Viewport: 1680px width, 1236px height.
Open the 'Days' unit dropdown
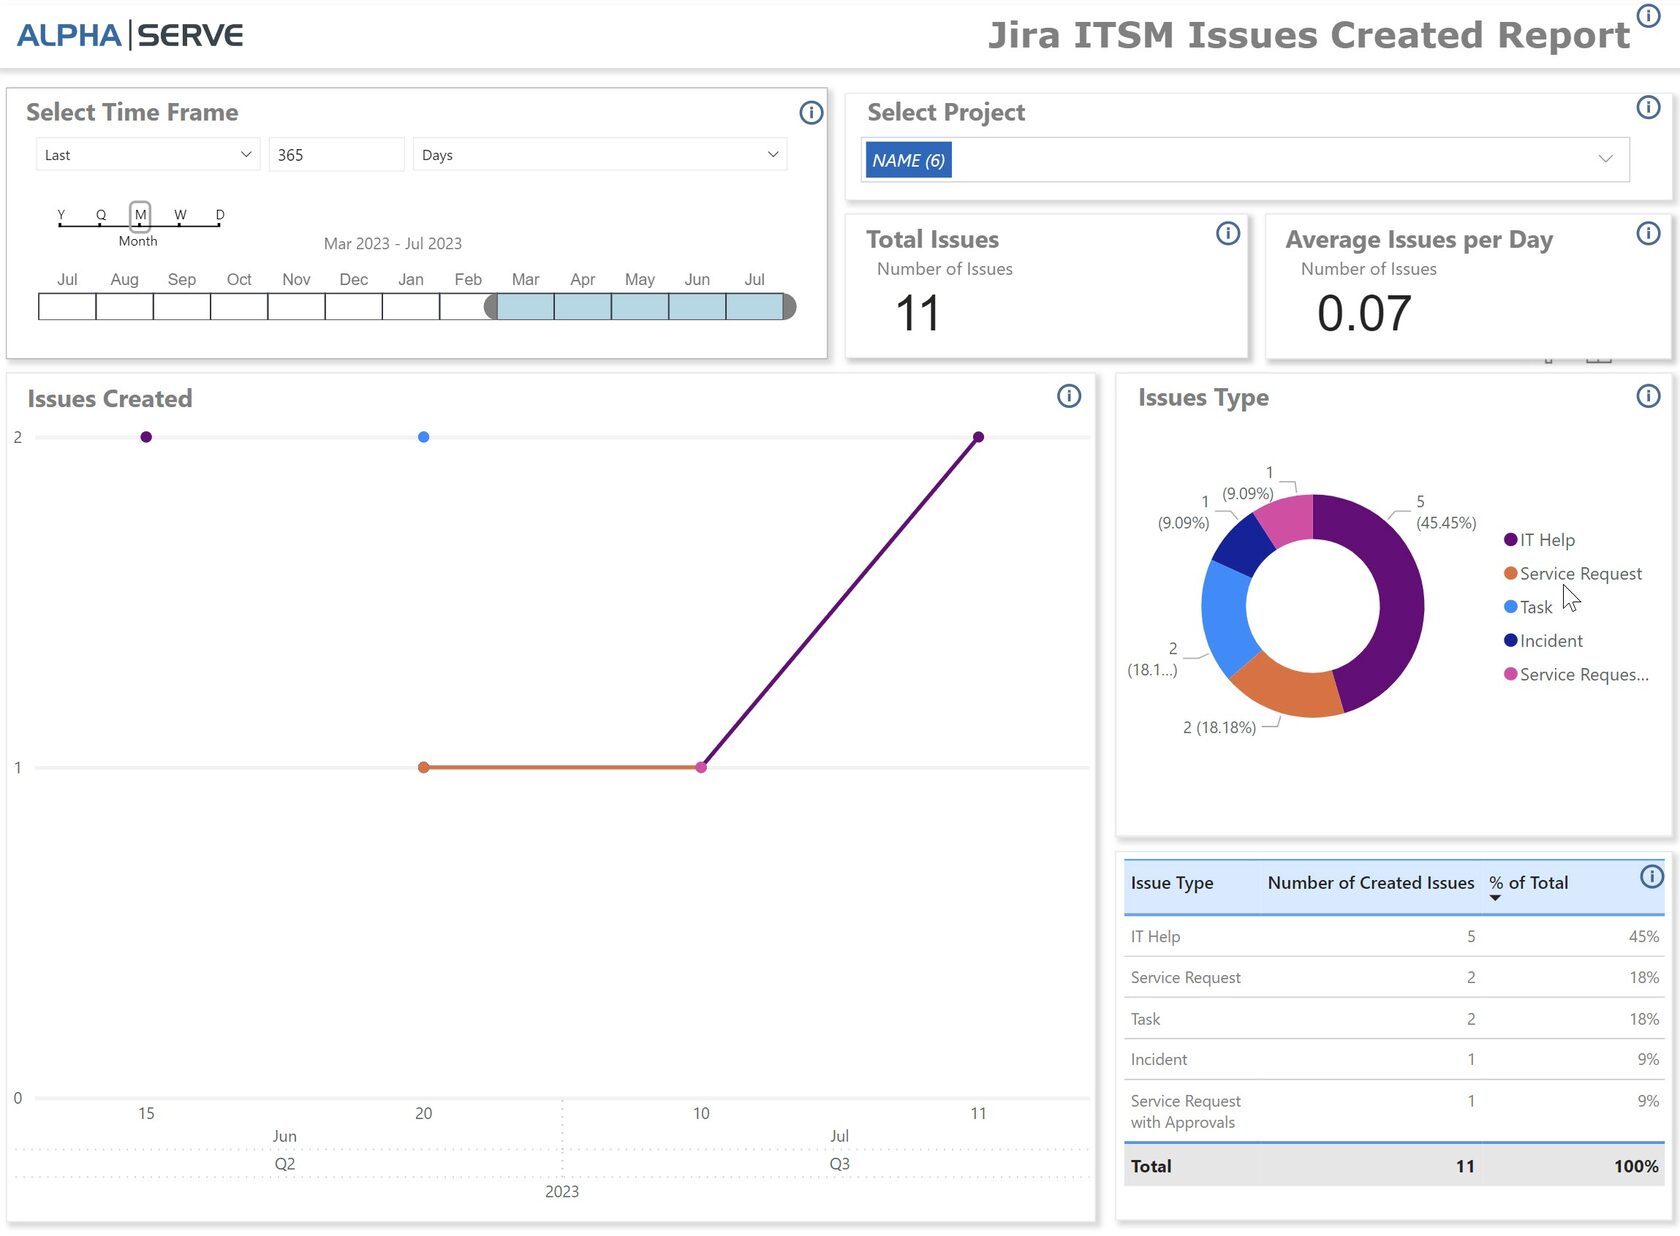[x=598, y=154]
